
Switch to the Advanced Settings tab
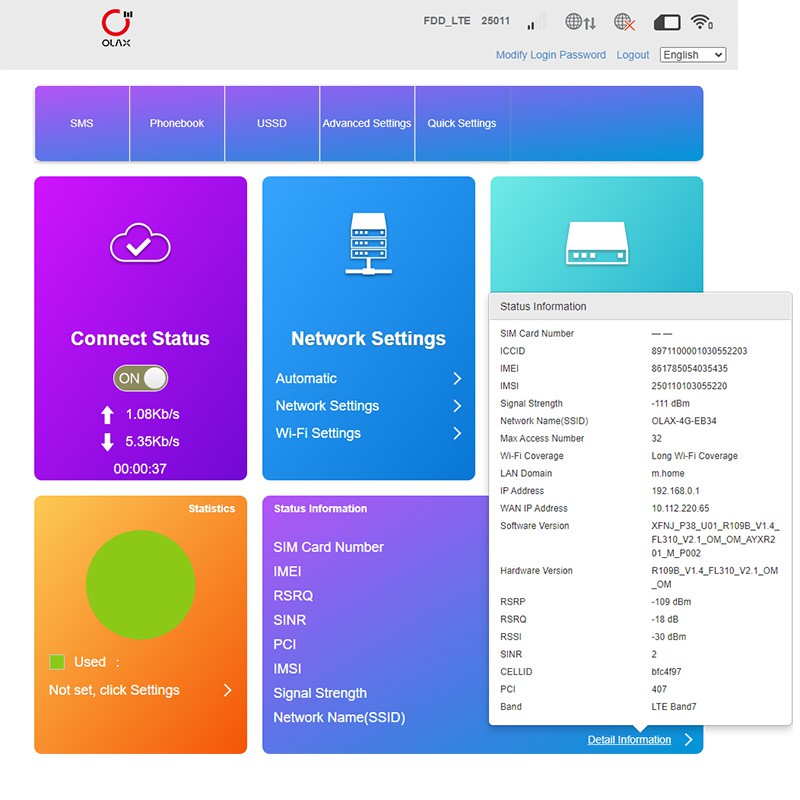tap(367, 123)
